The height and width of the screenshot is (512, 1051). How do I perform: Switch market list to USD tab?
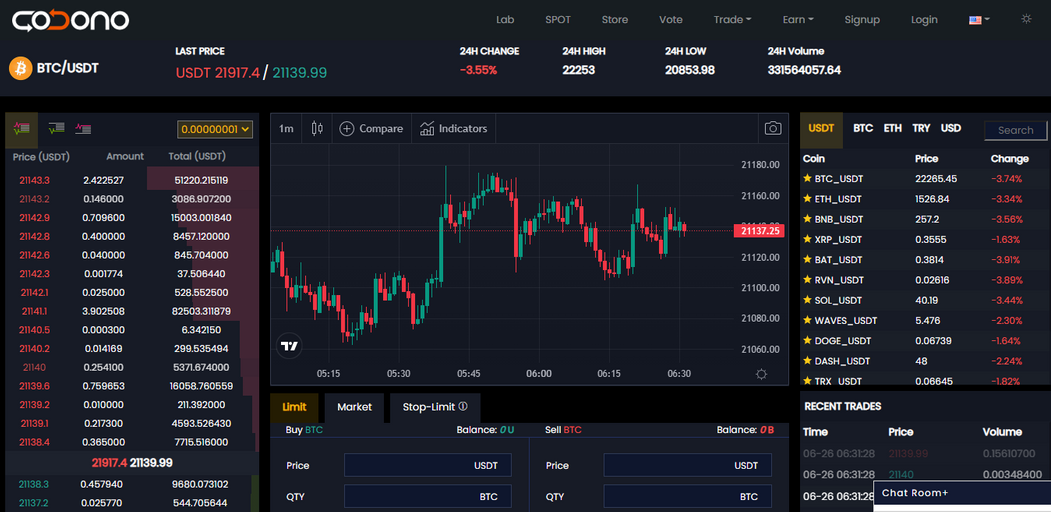950,128
